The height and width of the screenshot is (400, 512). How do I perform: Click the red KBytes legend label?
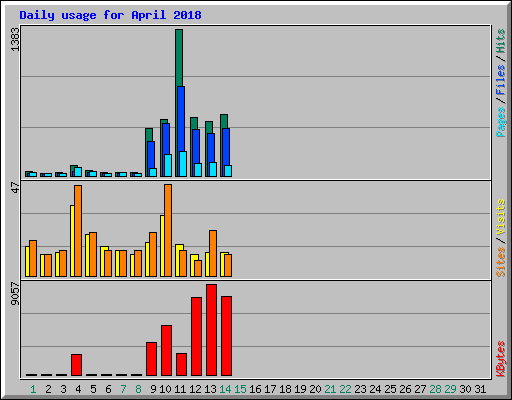click(x=500, y=359)
